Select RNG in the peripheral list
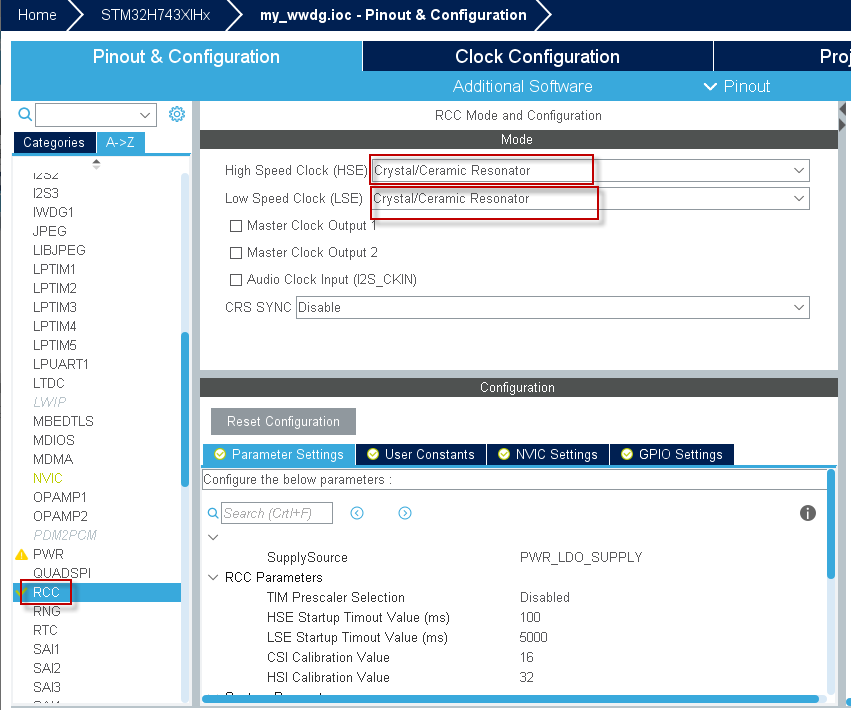The width and height of the screenshot is (851, 710). tap(47, 611)
